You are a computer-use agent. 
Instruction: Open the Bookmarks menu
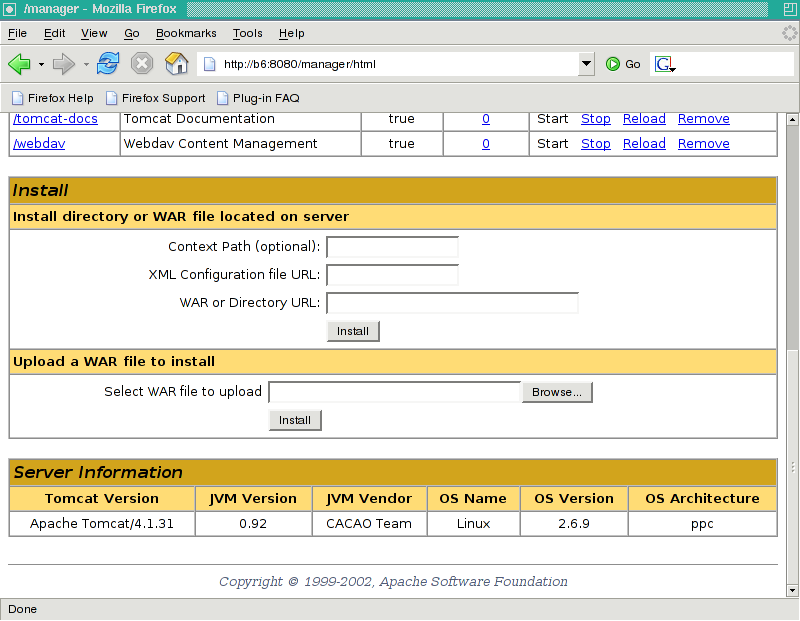[x=186, y=33]
